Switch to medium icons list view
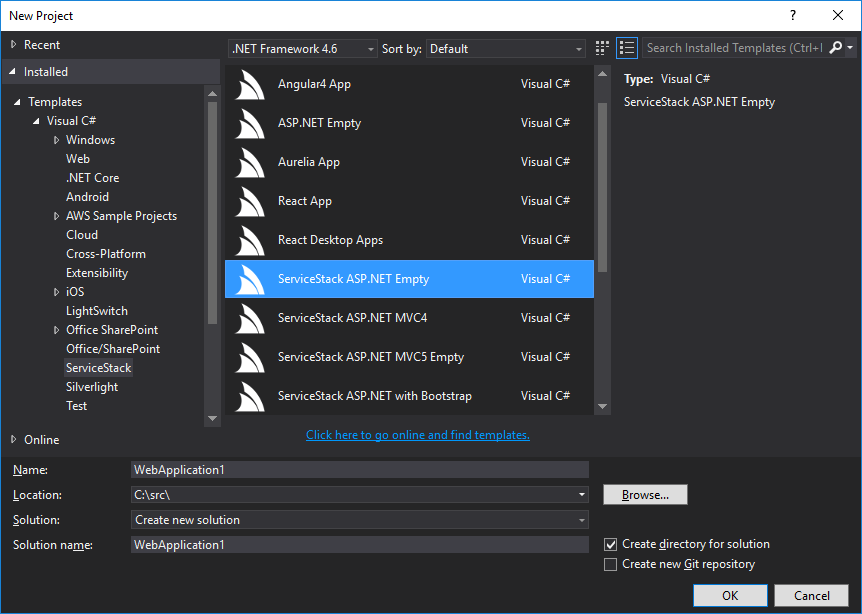862x614 pixels. pos(627,48)
